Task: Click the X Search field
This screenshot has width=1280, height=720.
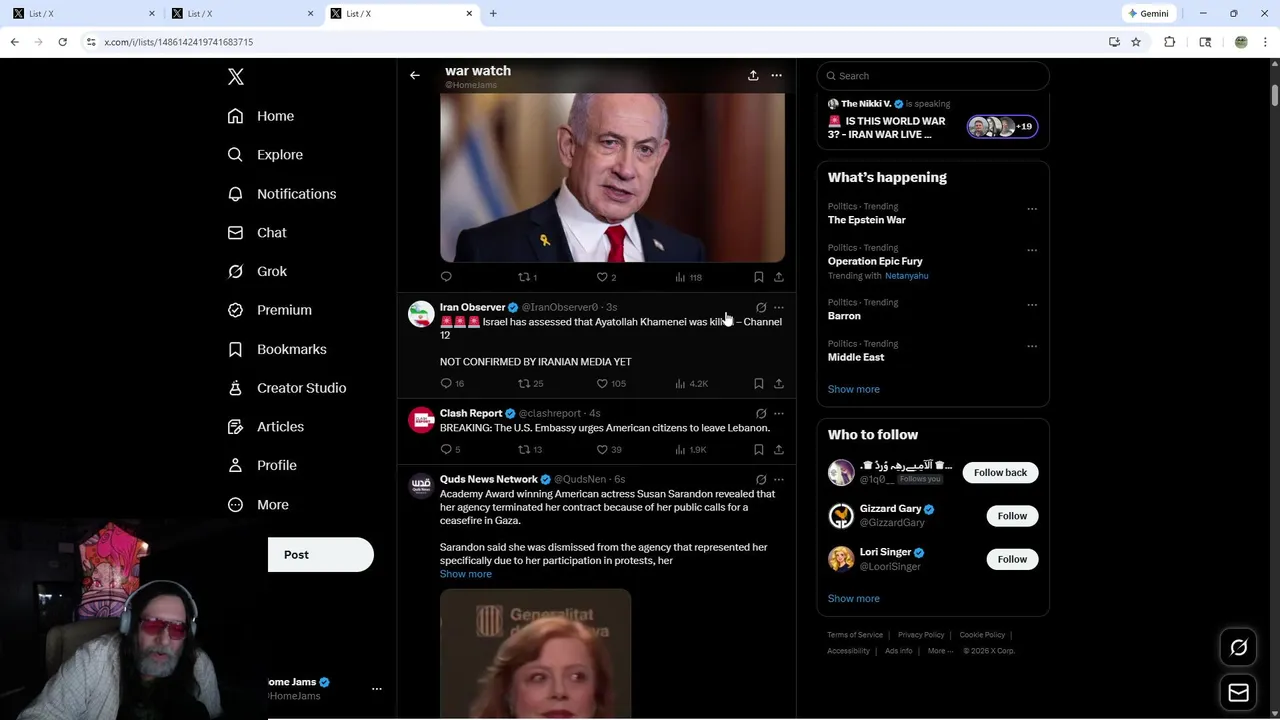Action: (933, 76)
